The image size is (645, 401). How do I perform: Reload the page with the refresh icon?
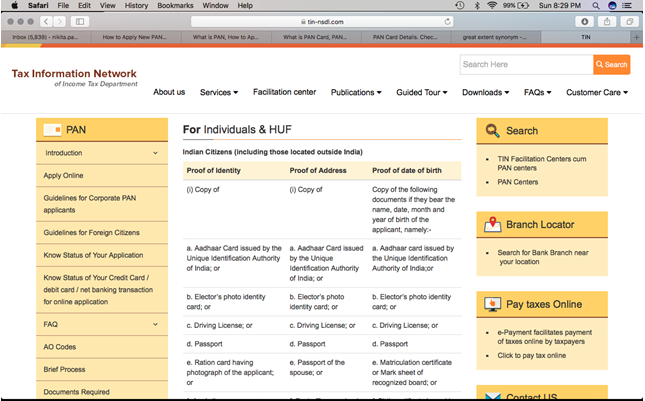click(x=447, y=21)
